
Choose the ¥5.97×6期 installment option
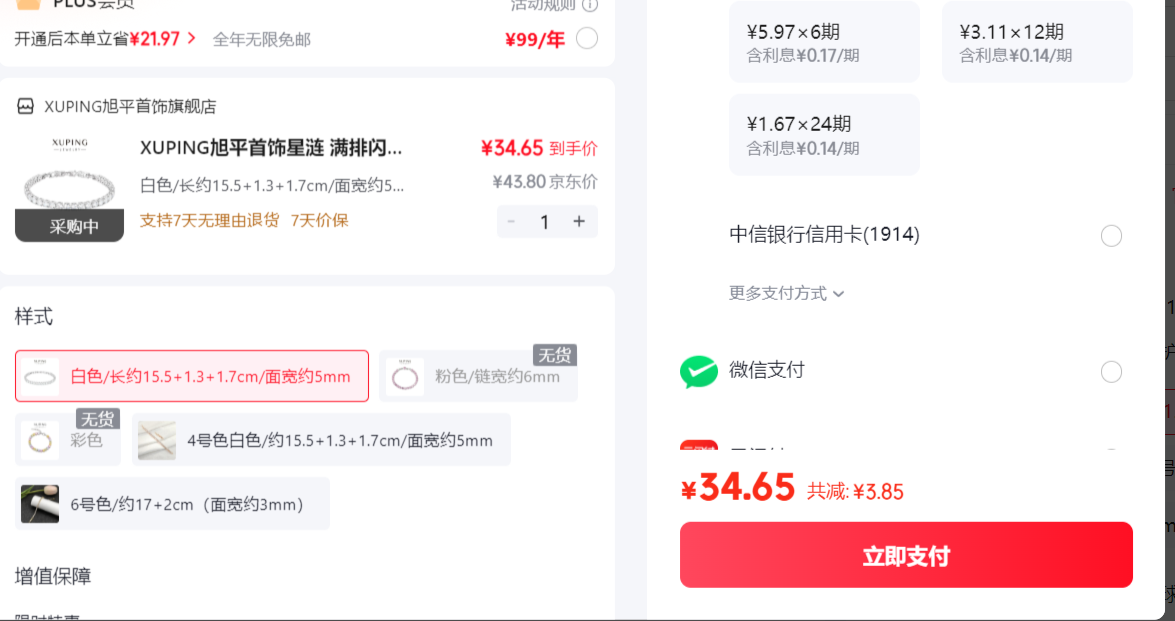pos(824,41)
